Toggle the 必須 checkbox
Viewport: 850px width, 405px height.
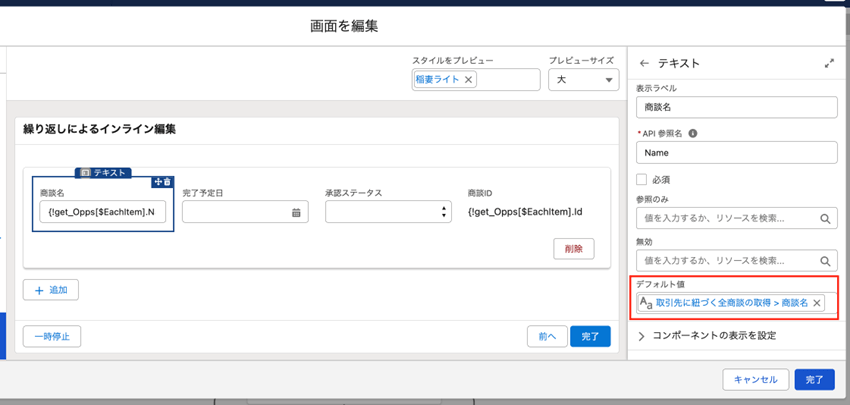[x=642, y=179]
